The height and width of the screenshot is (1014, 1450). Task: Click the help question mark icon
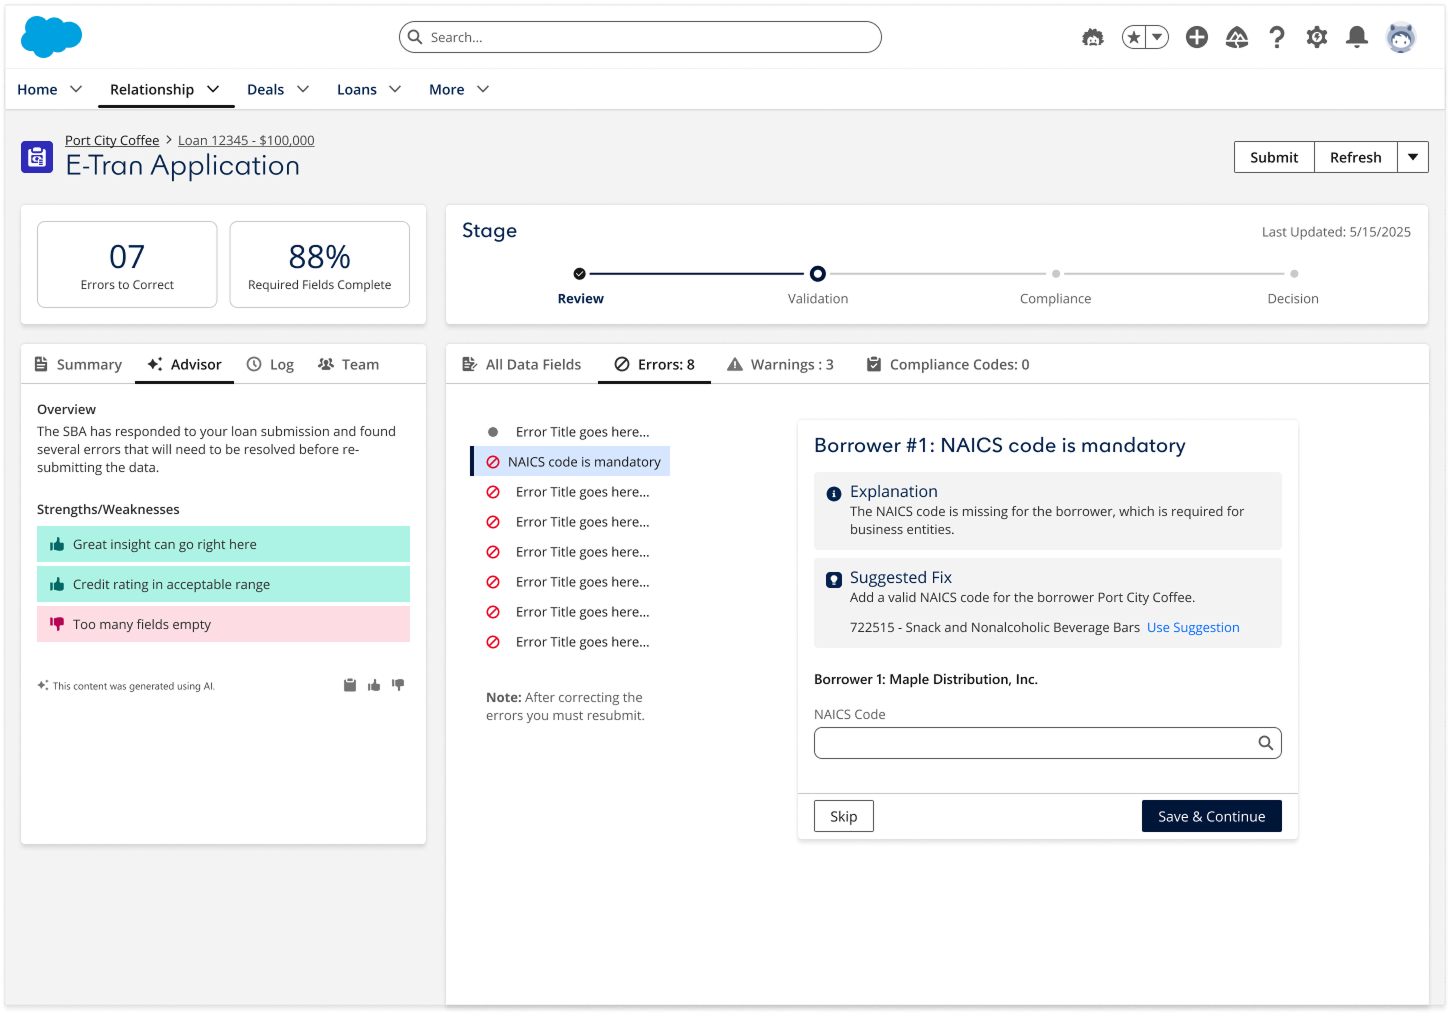pos(1276,37)
